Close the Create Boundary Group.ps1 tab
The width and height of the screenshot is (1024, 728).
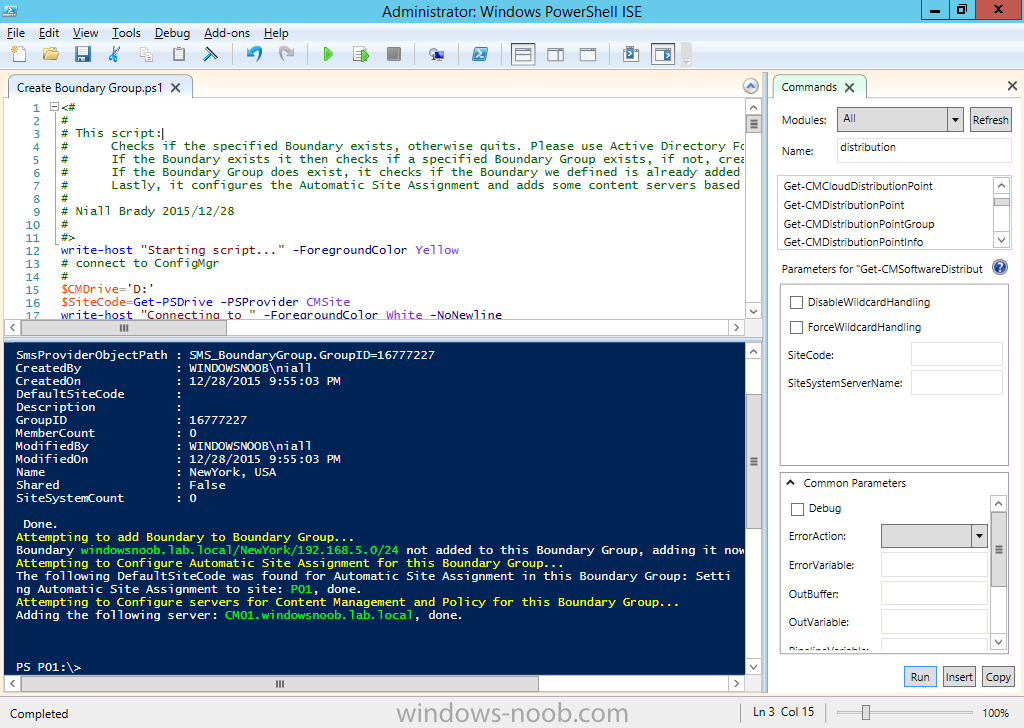176,87
